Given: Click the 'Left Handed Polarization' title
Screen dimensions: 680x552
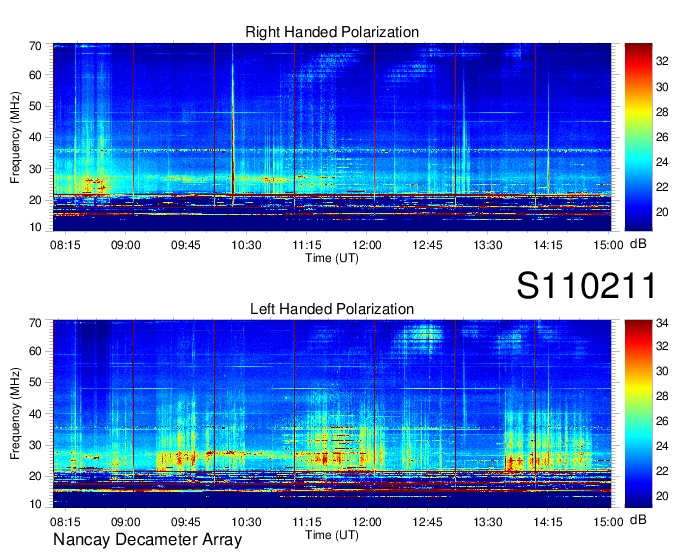Looking at the screenshot, I should point(332,309).
